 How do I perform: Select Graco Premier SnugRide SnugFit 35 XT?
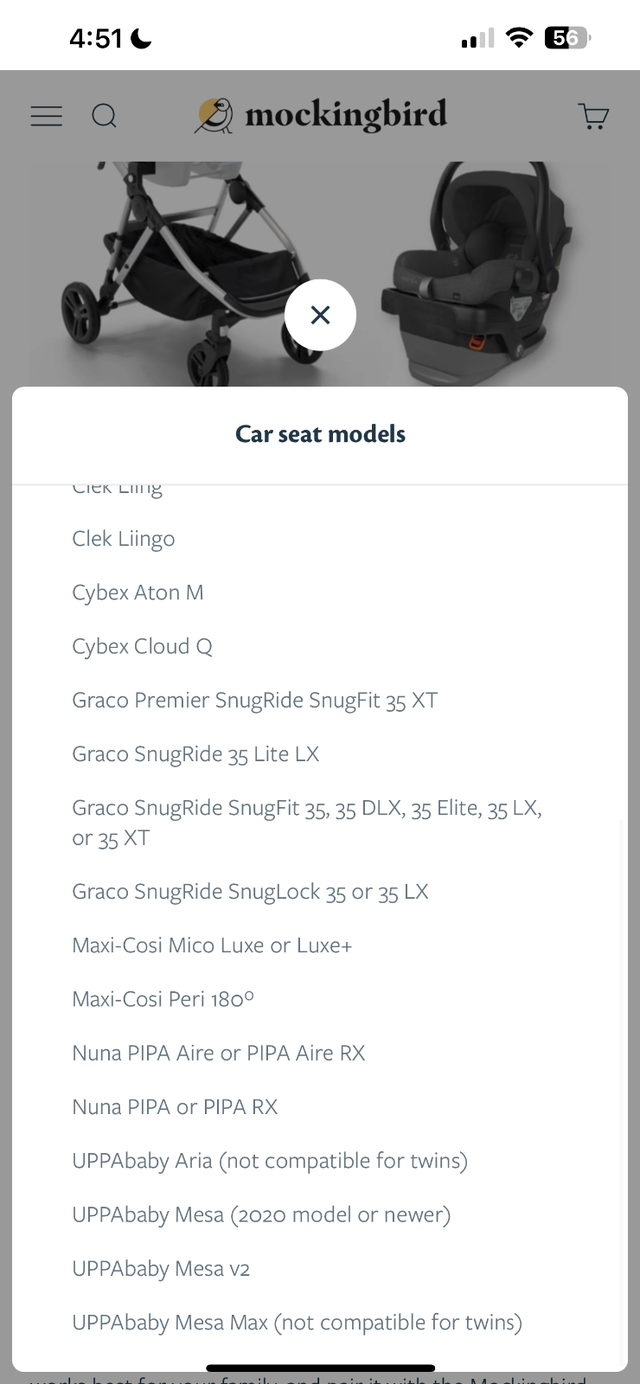[254, 701]
